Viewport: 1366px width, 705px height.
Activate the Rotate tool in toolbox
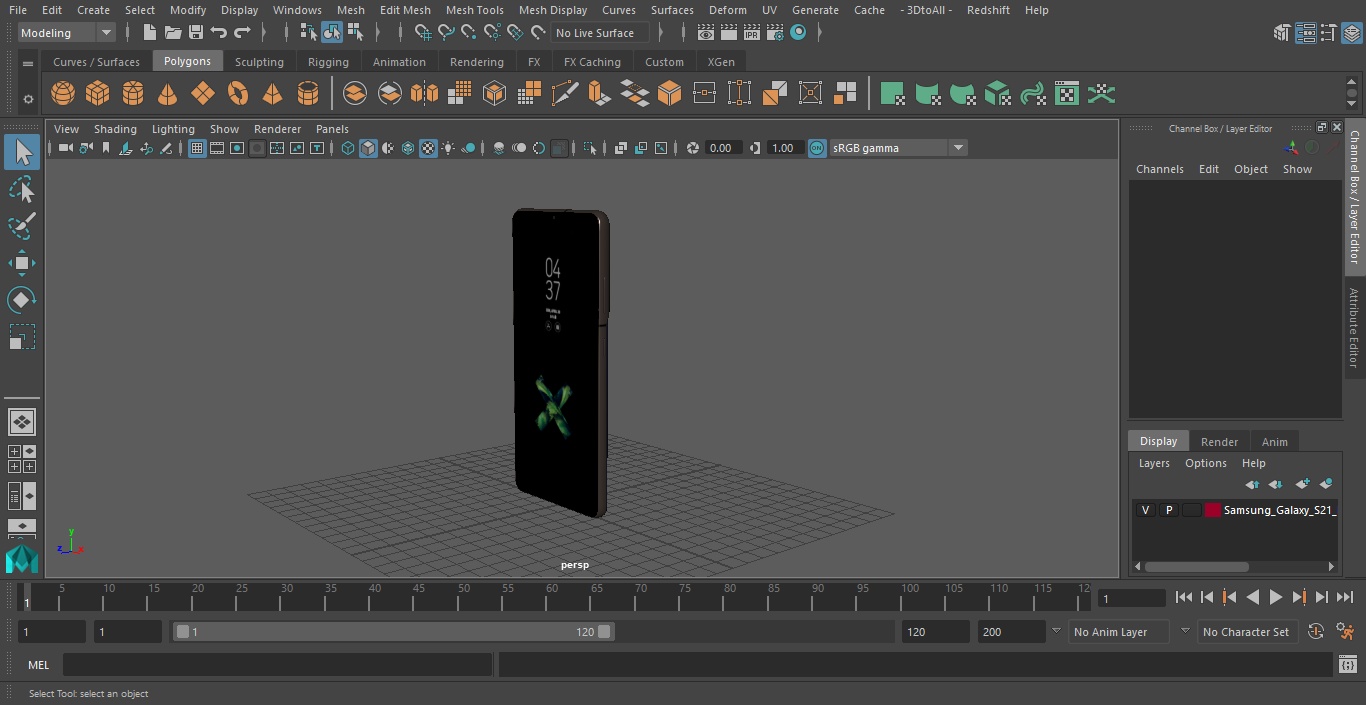point(22,300)
